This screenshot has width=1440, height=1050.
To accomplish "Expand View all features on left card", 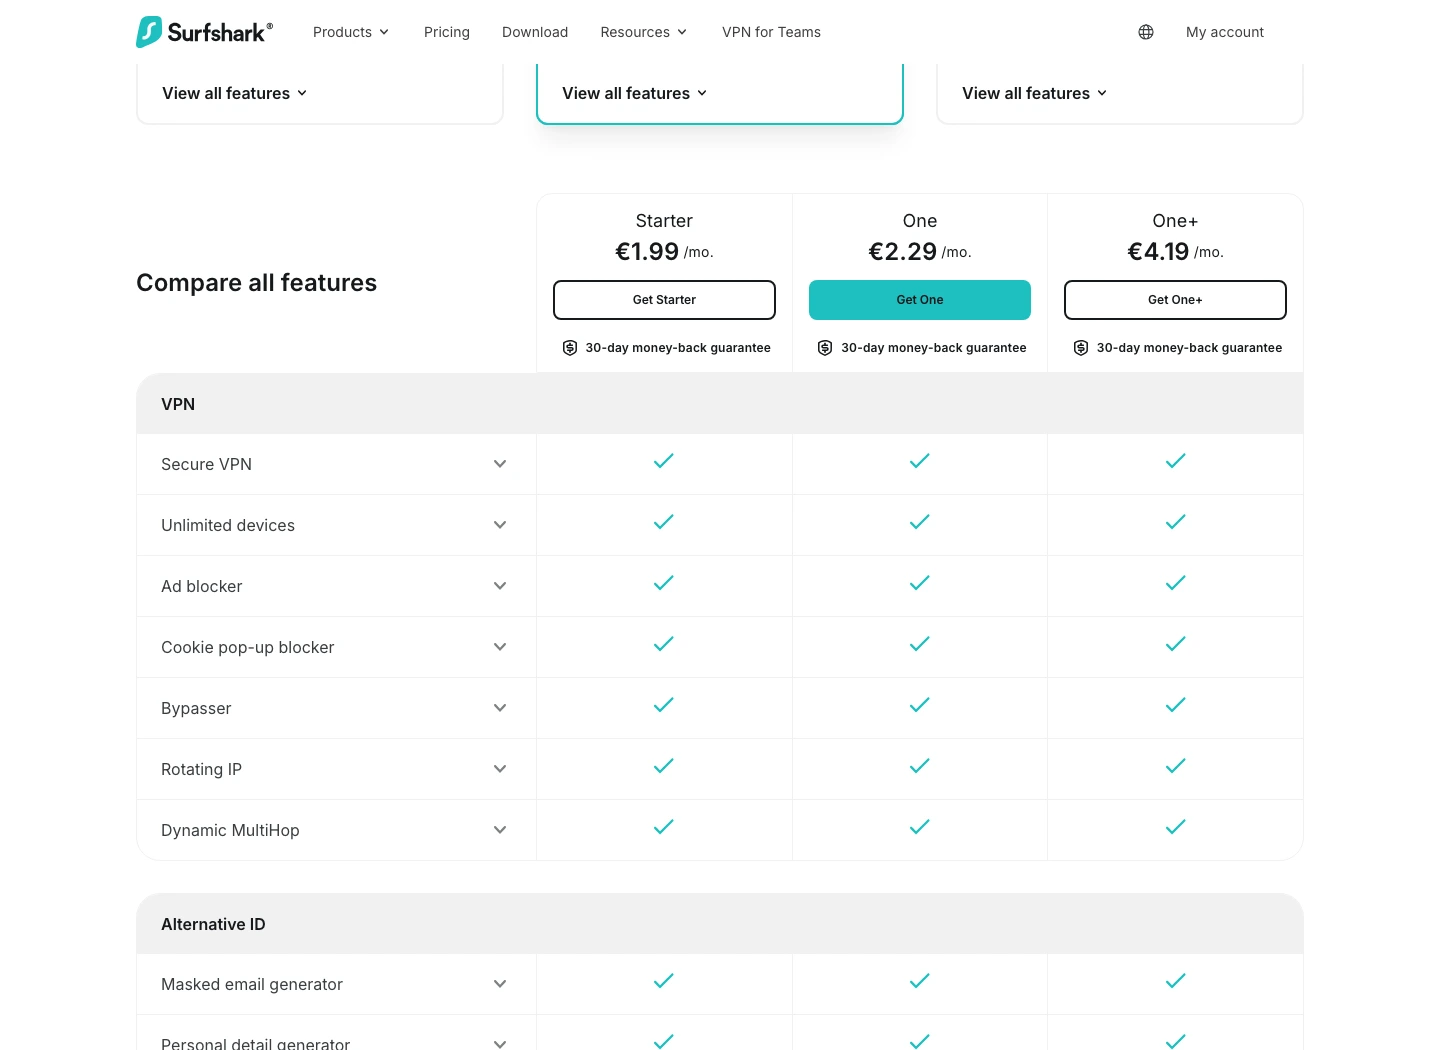I will pos(235,93).
